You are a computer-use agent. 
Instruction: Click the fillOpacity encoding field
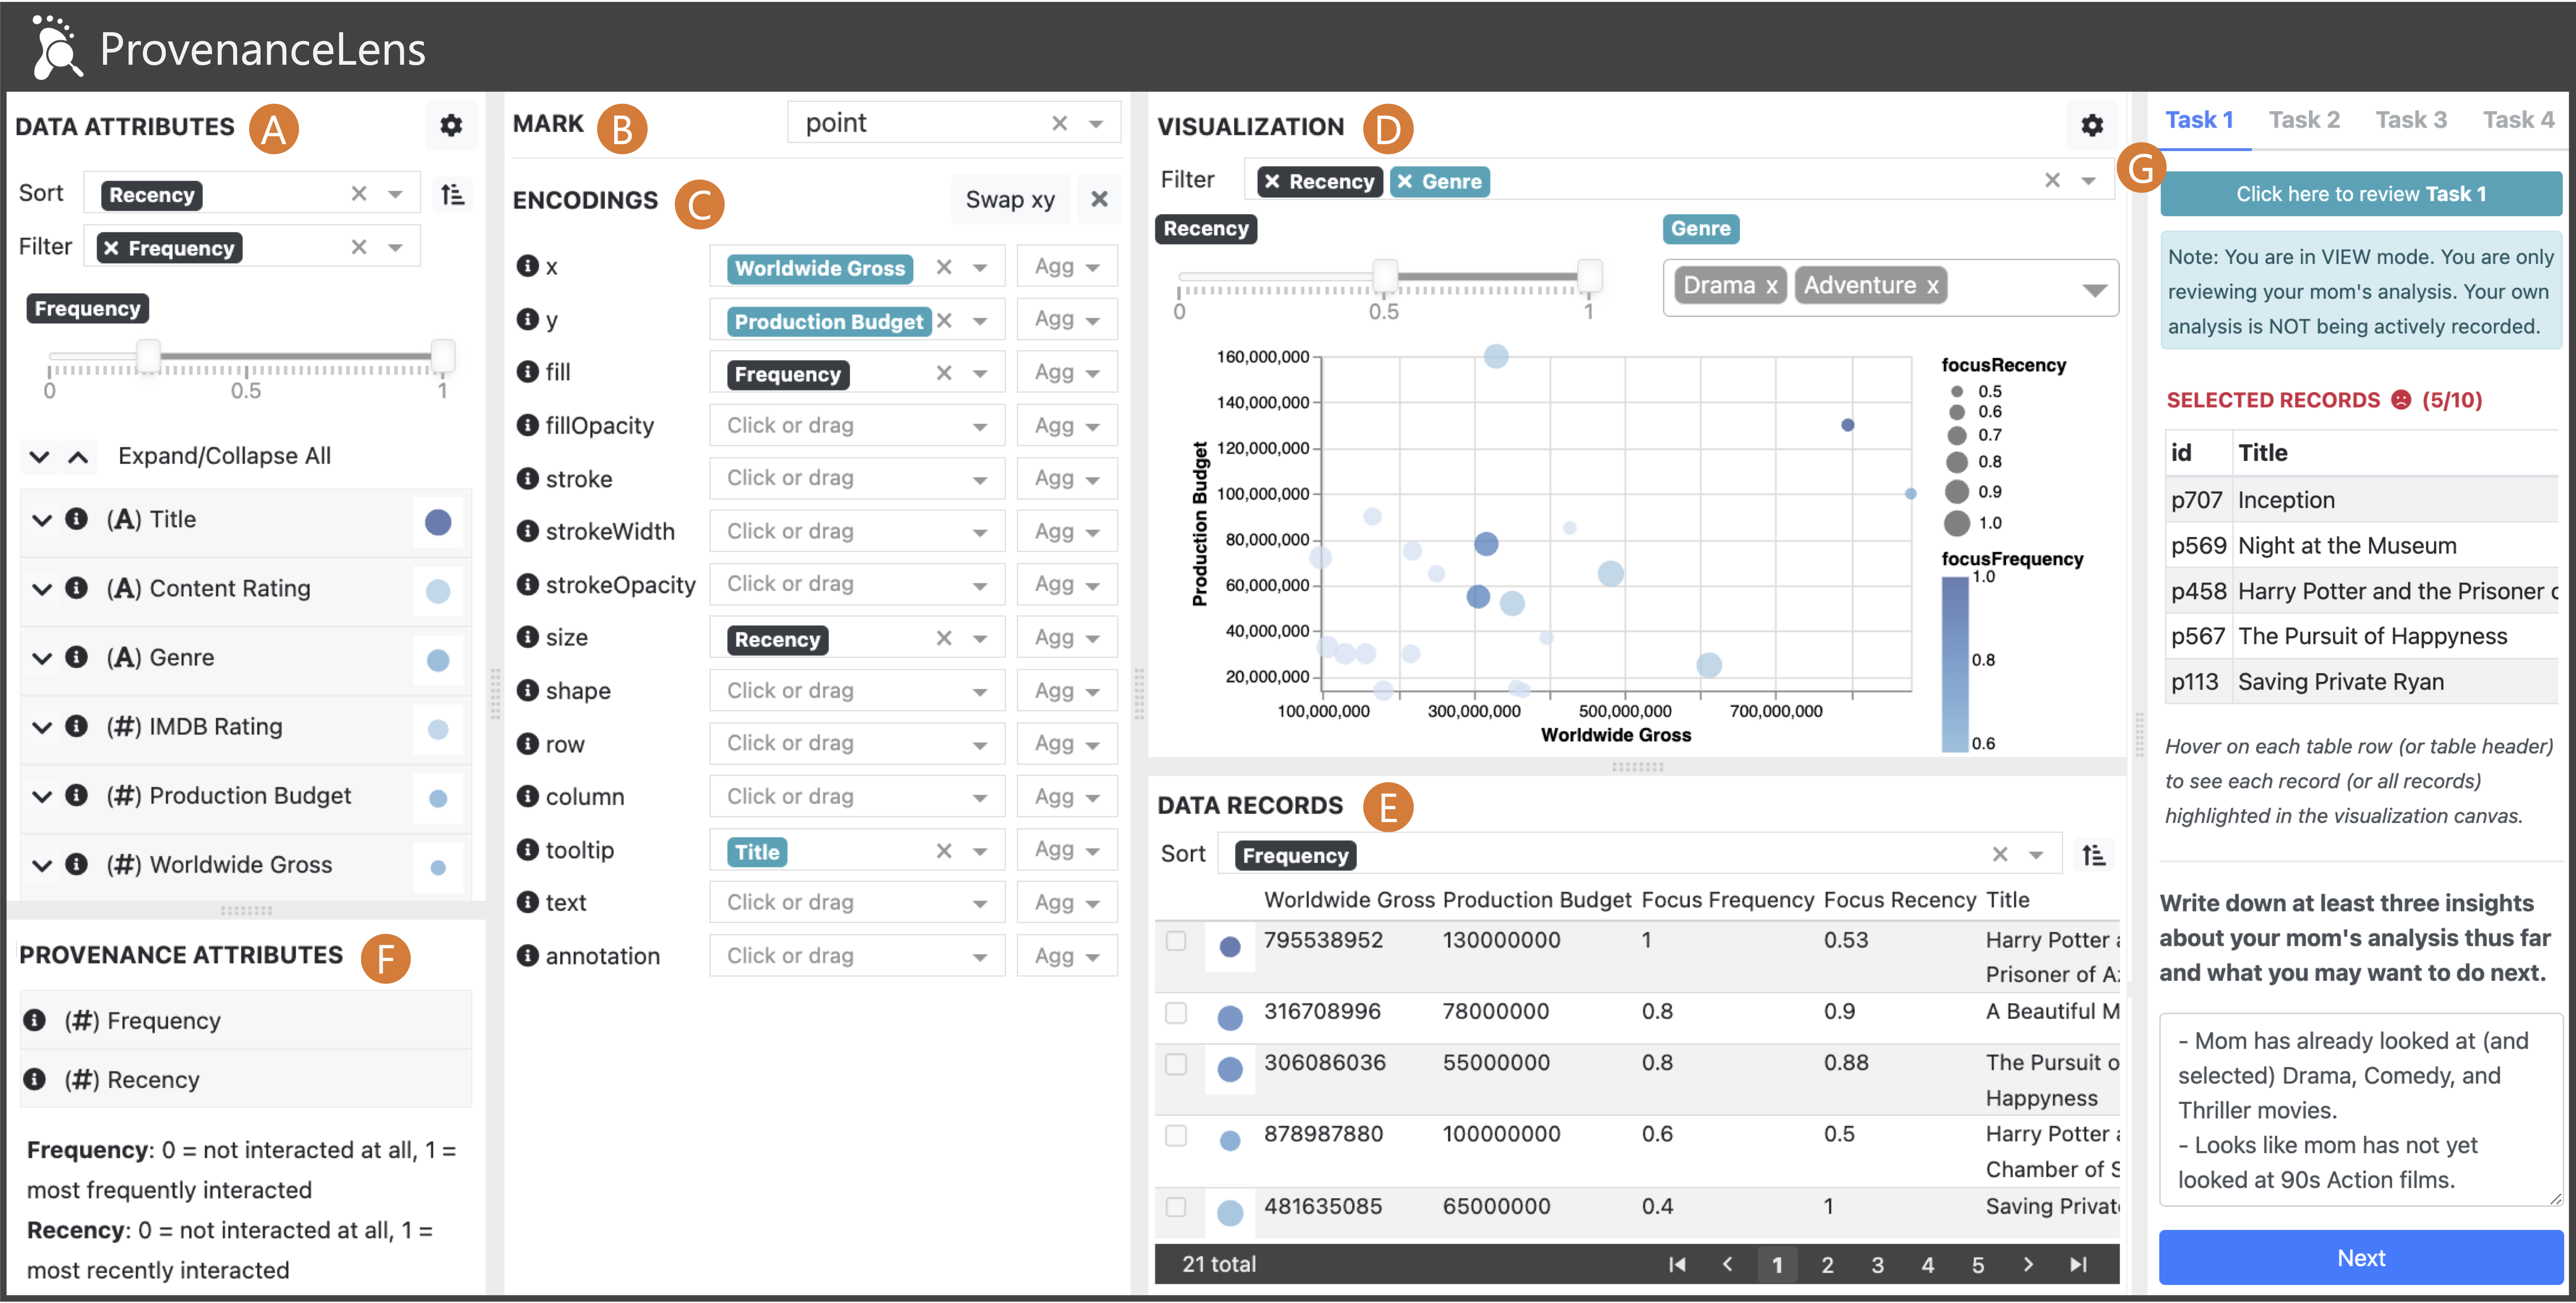pos(857,426)
